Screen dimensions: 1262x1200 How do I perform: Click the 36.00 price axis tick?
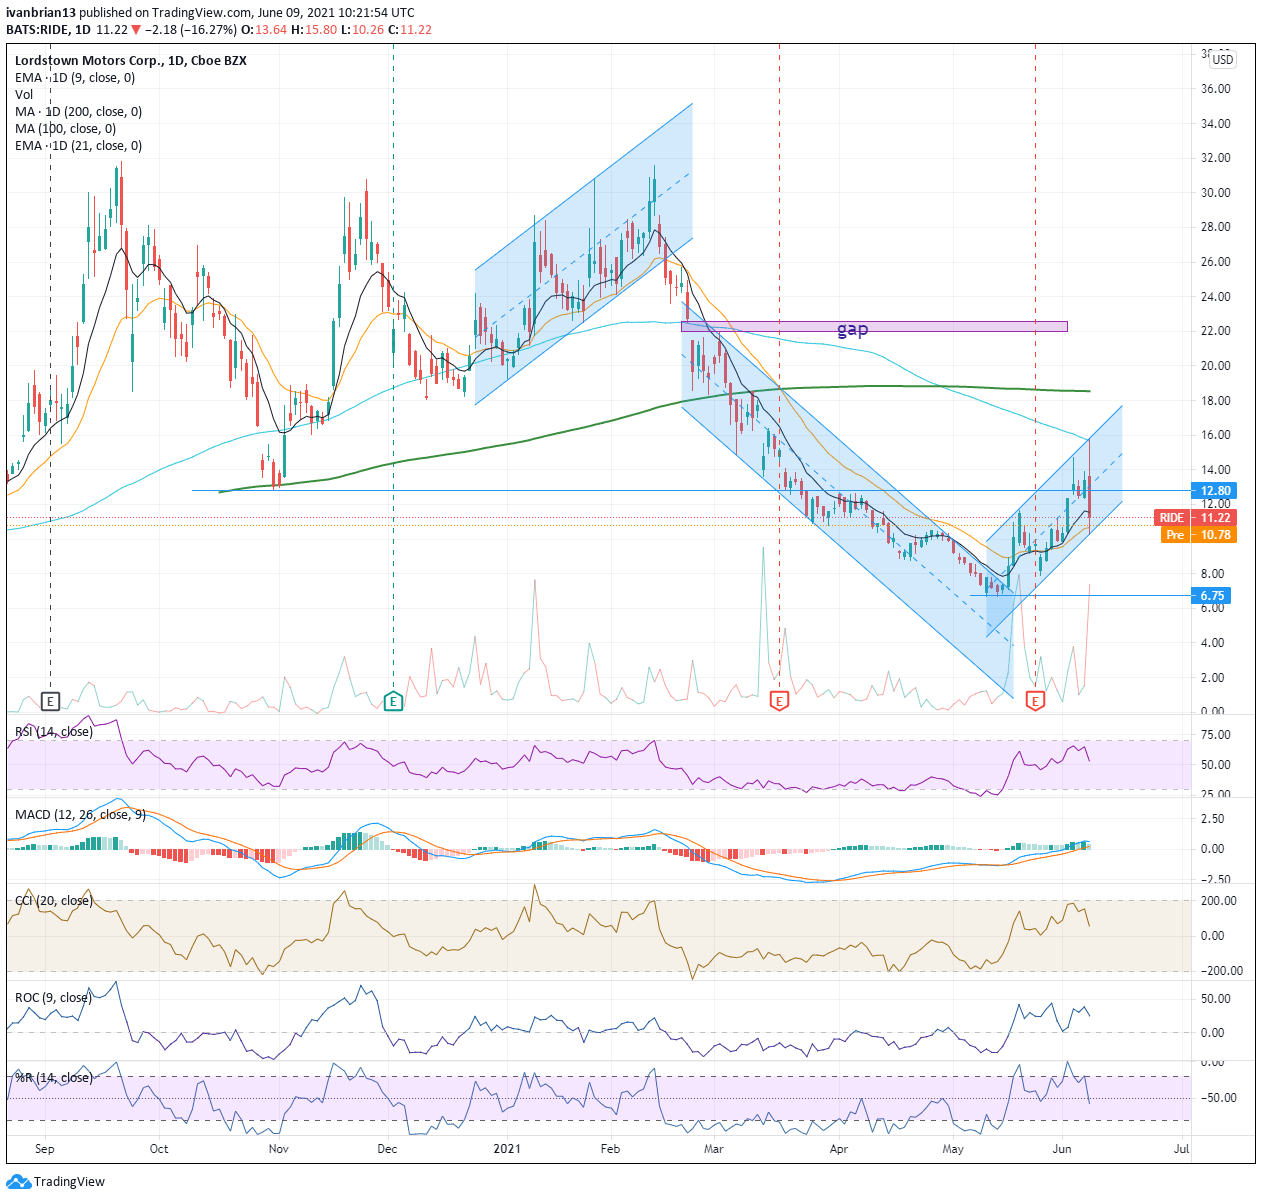coord(1215,89)
